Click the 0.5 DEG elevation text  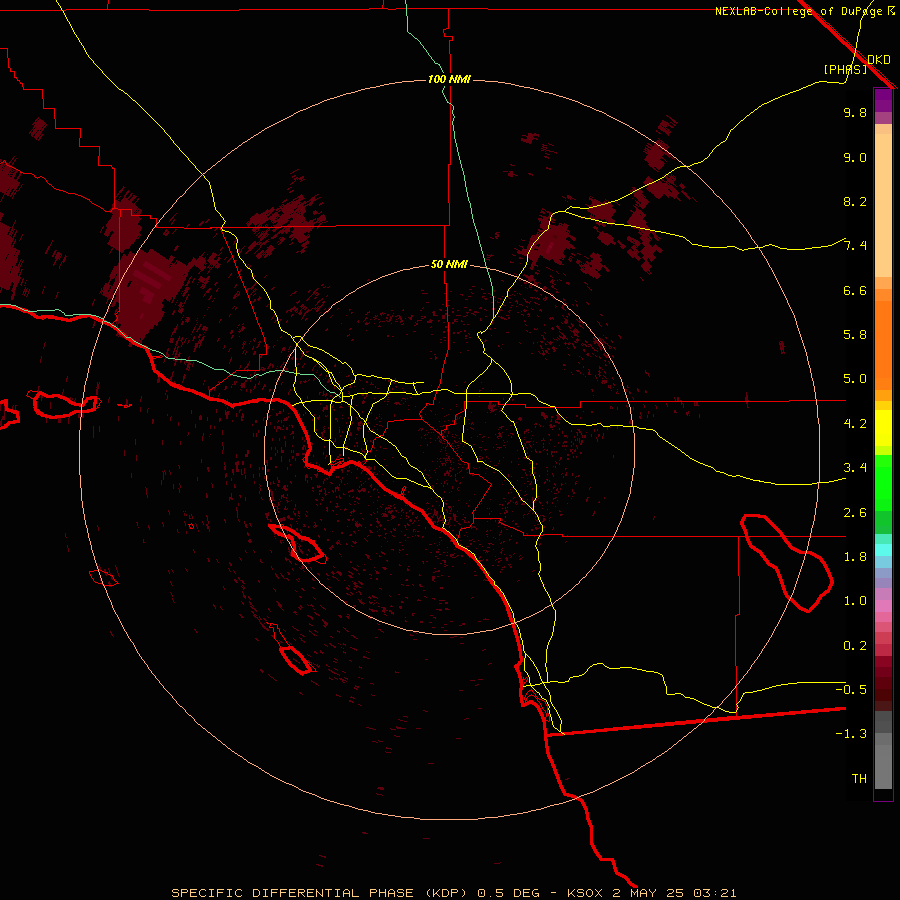(x=508, y=893)
